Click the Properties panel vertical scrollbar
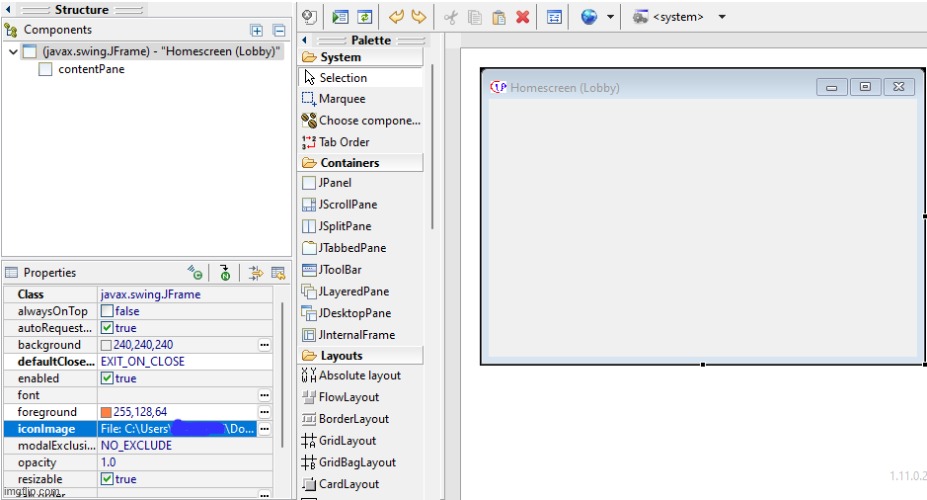This screenshot has height=500, width=927. tap(282, 375)
